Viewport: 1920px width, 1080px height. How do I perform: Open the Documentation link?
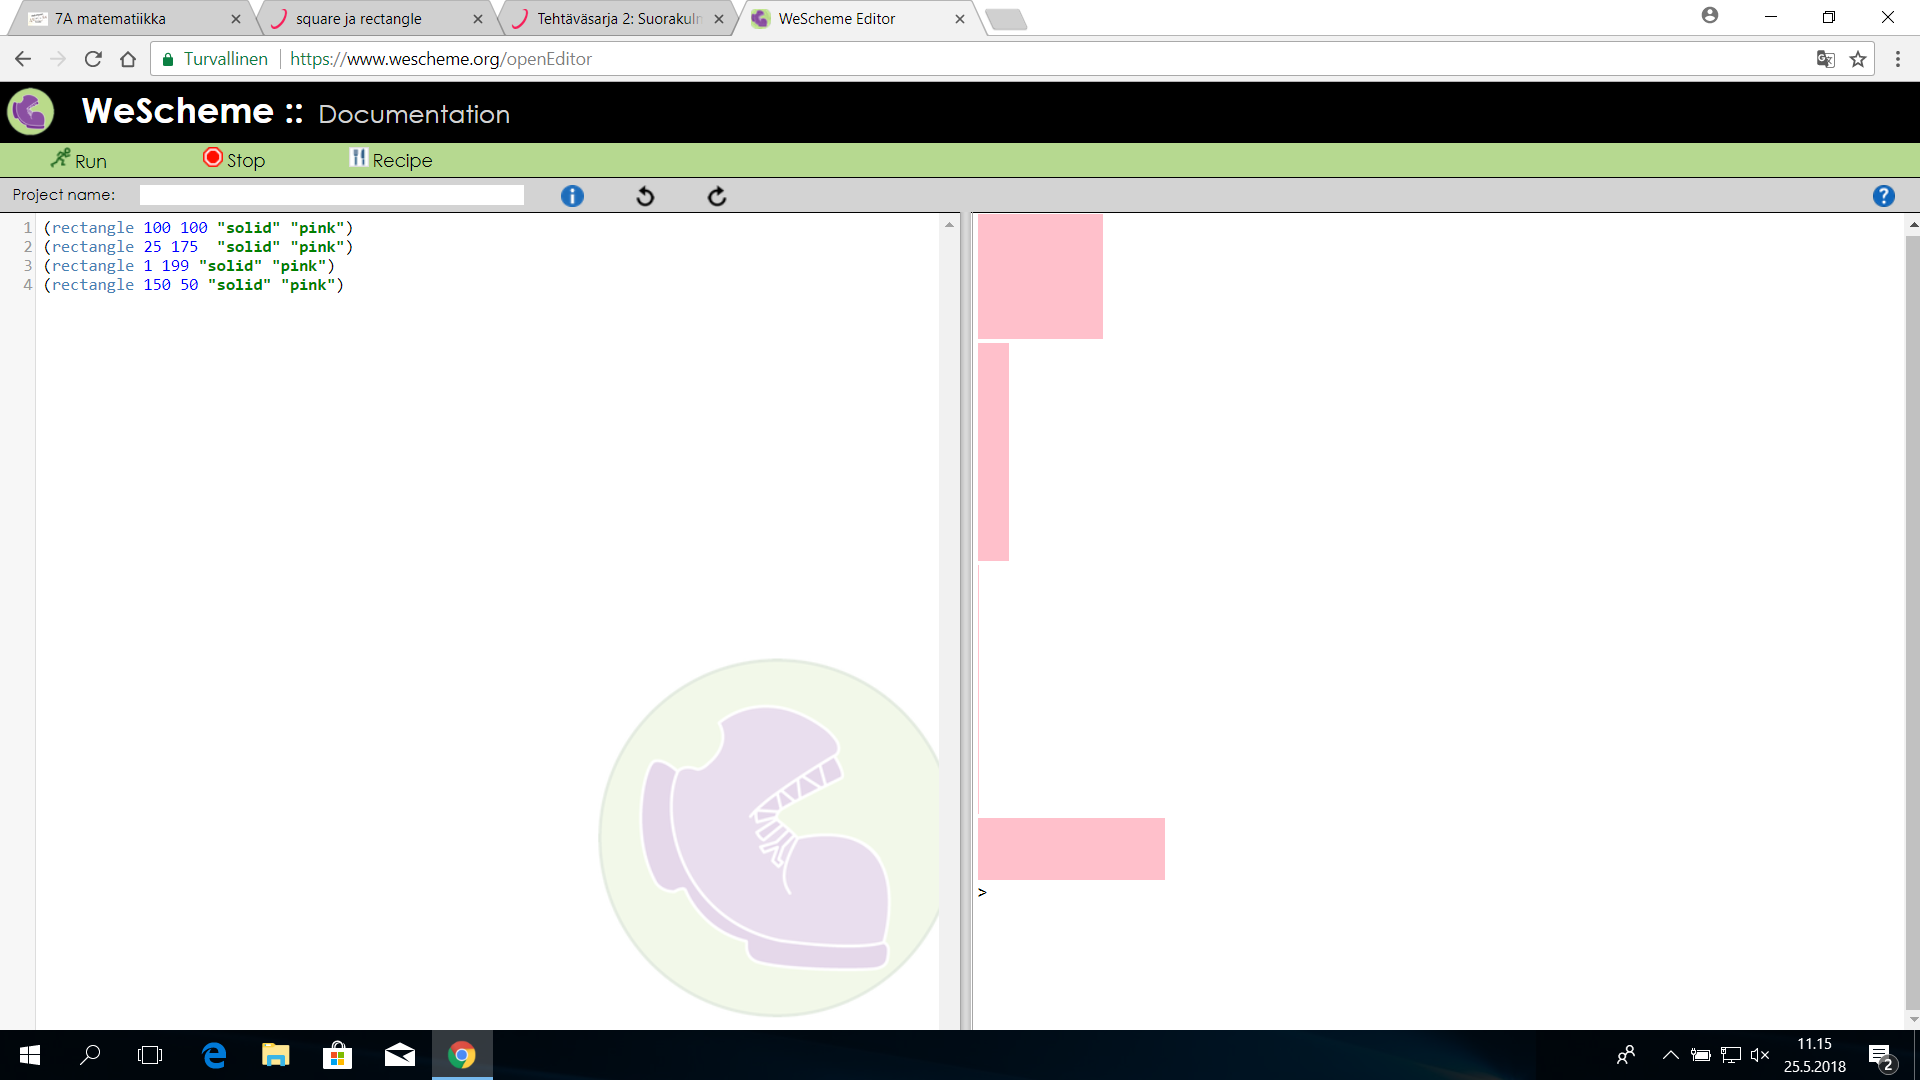[414, 114]
